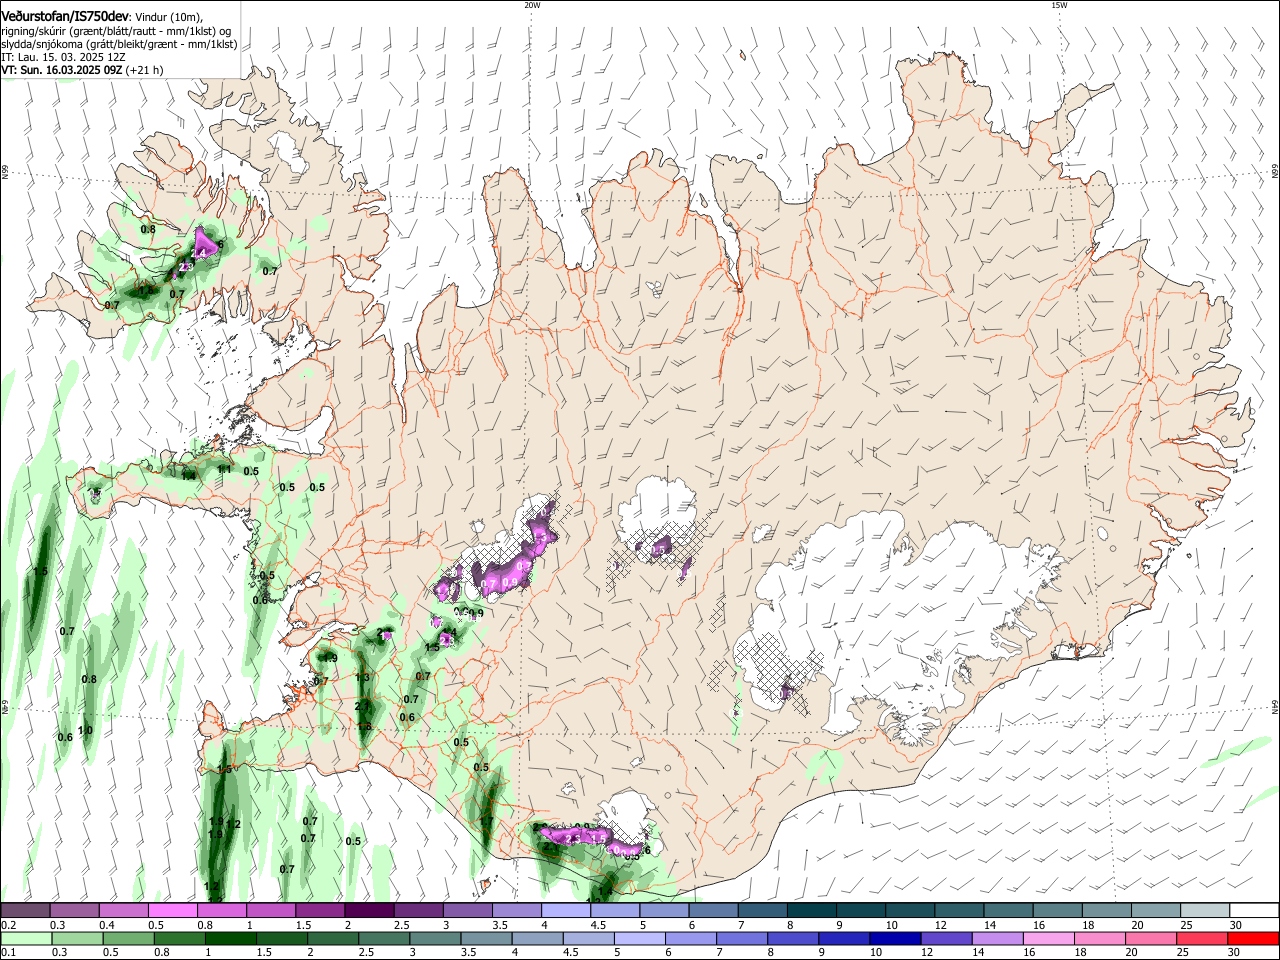Click the '20W' longitude label at top
The height and width of the screenshot is (960, 1280).
coord(532,5)
